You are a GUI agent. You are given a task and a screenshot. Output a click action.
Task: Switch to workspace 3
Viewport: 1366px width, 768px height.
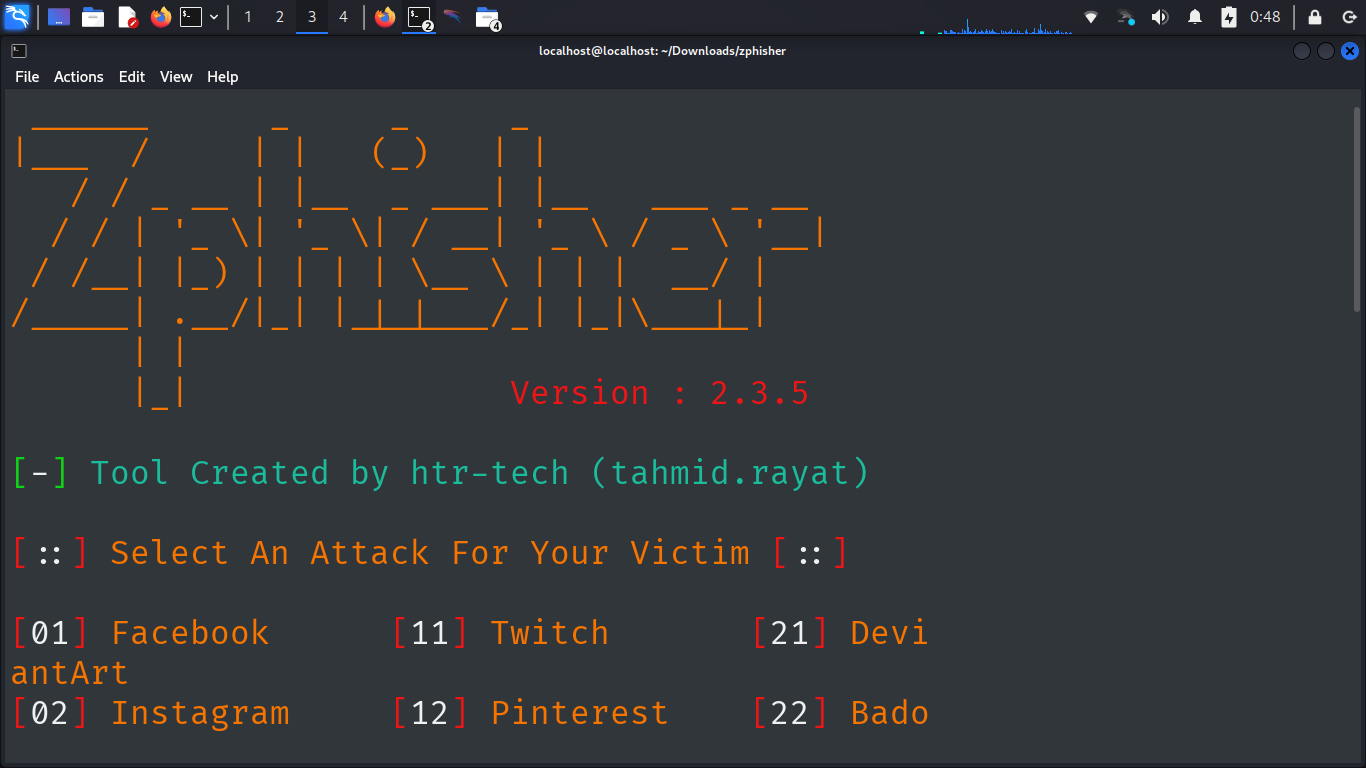pos(312,17)
